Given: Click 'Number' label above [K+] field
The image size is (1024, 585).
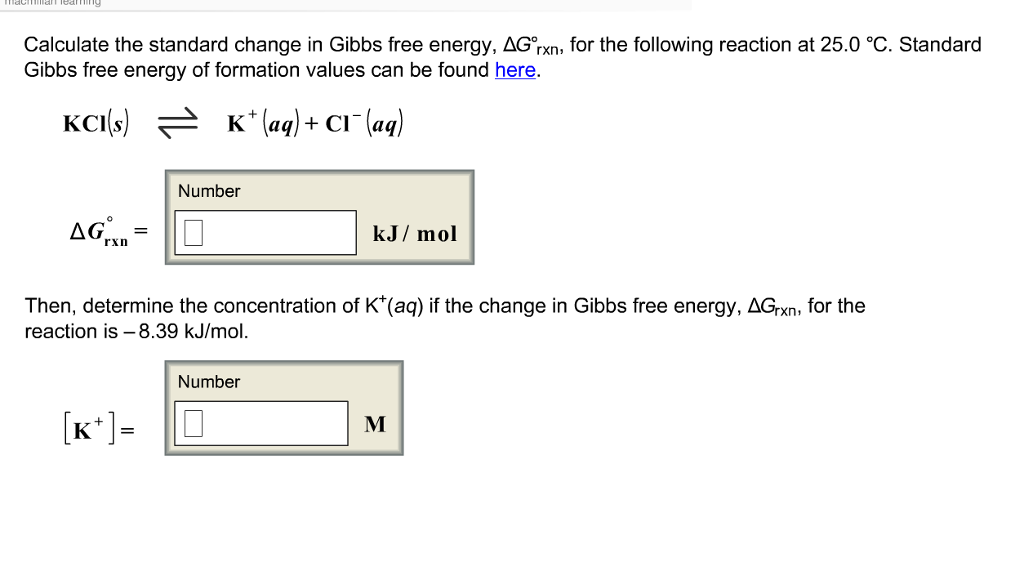Looking at the screenshot, I should coord(209,381).
